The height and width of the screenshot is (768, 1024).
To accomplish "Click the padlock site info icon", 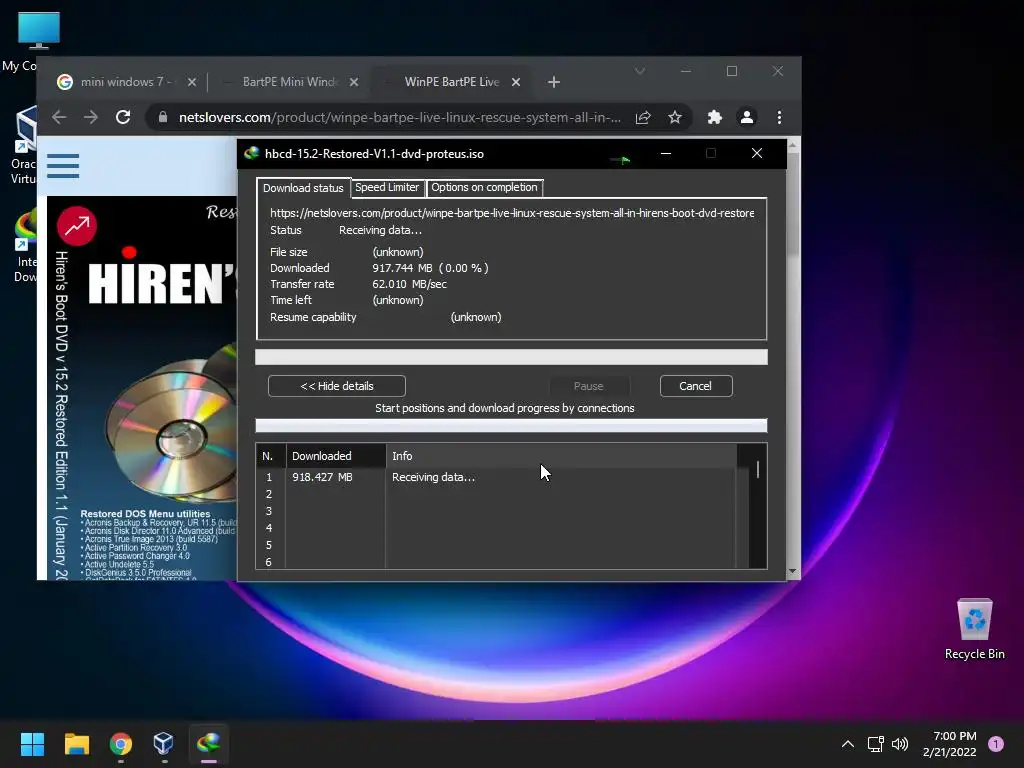I will click(x=163, y=118).
